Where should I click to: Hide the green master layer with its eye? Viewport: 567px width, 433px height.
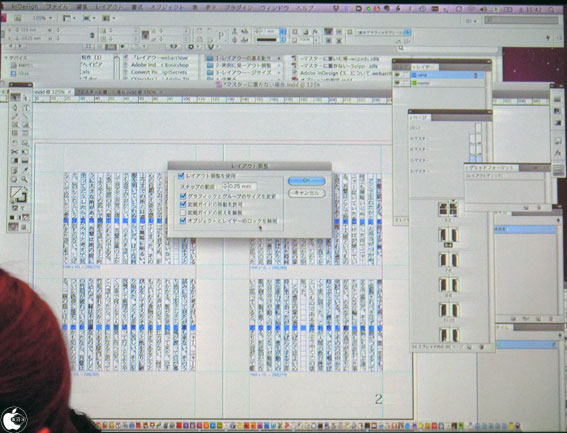397,83
